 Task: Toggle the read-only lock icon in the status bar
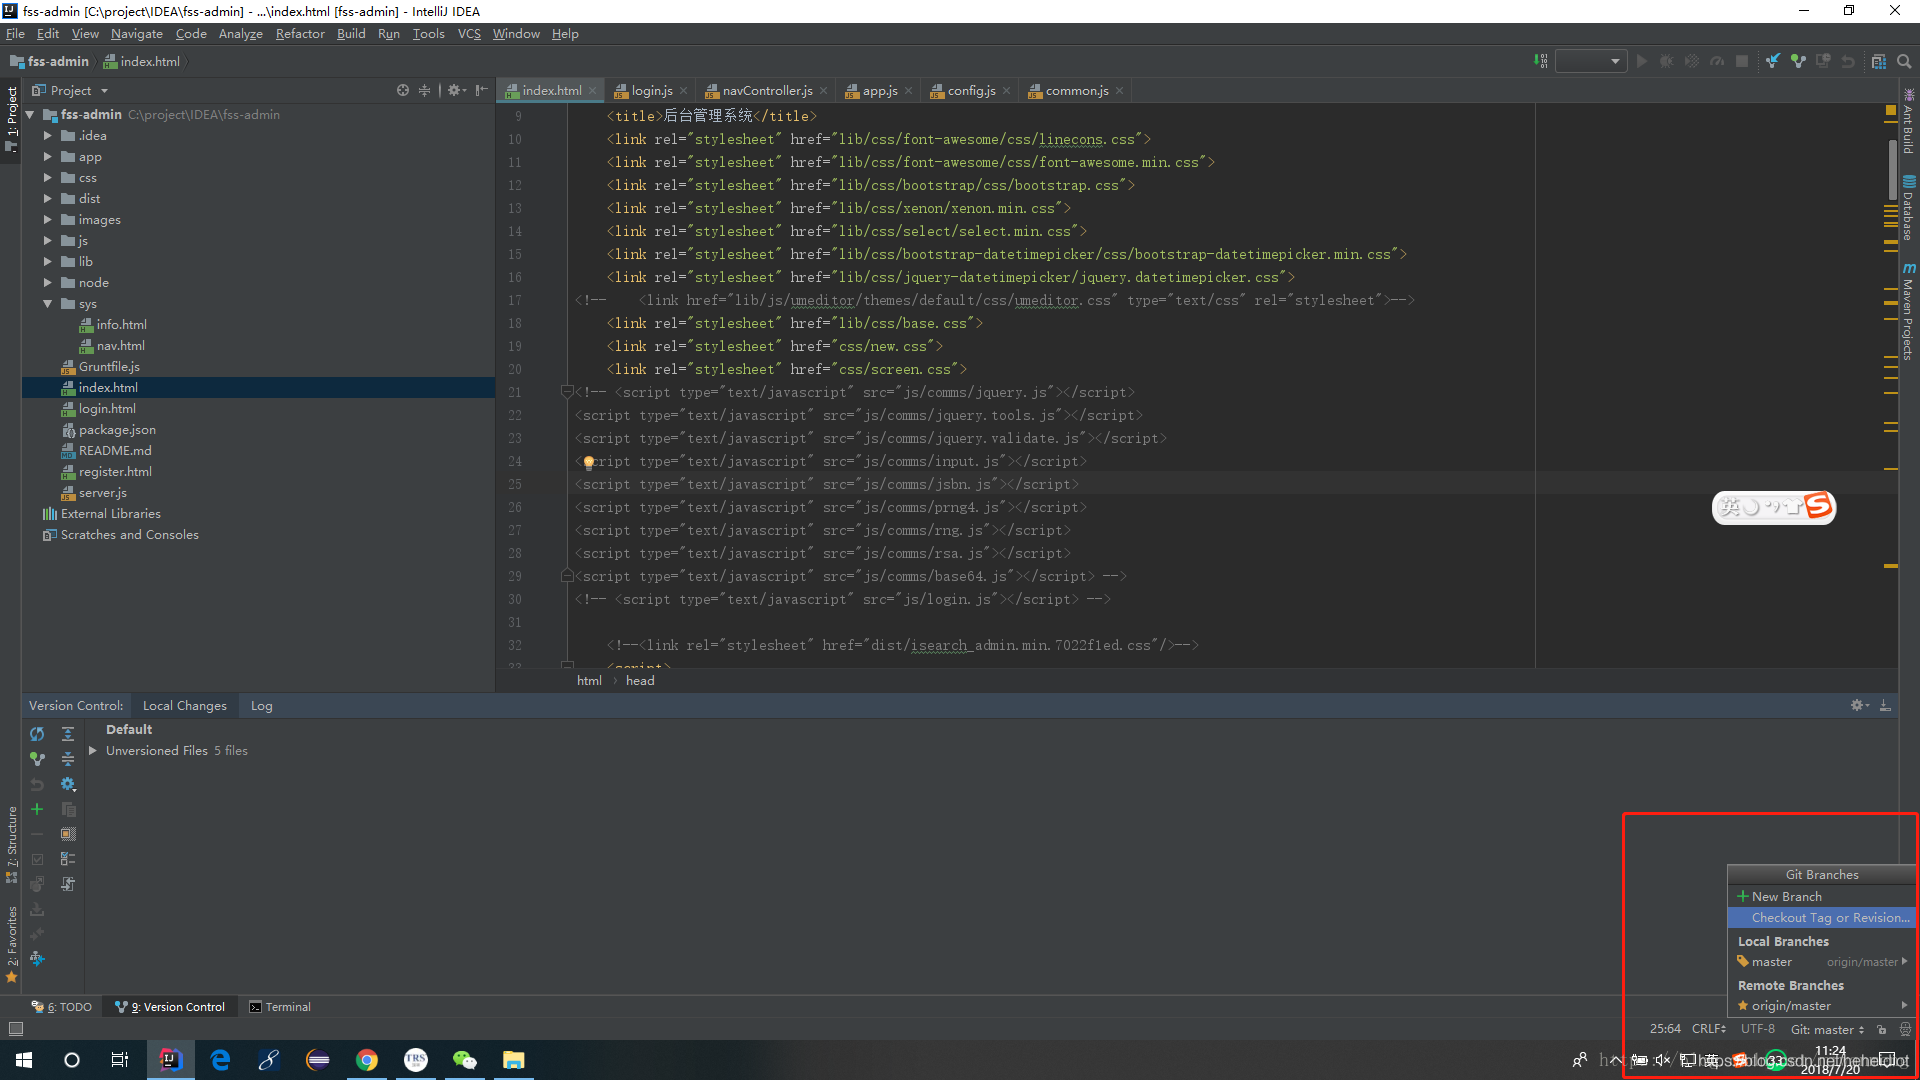click(x=1881, y=1029)
